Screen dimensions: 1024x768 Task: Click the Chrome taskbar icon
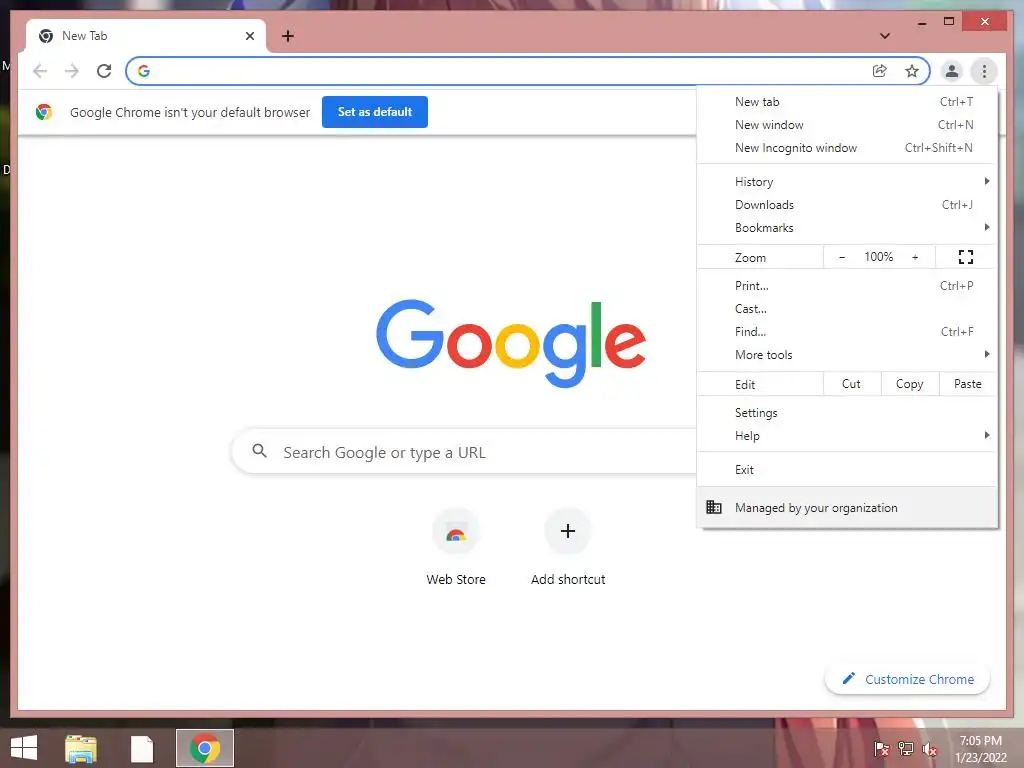point(205,748)
